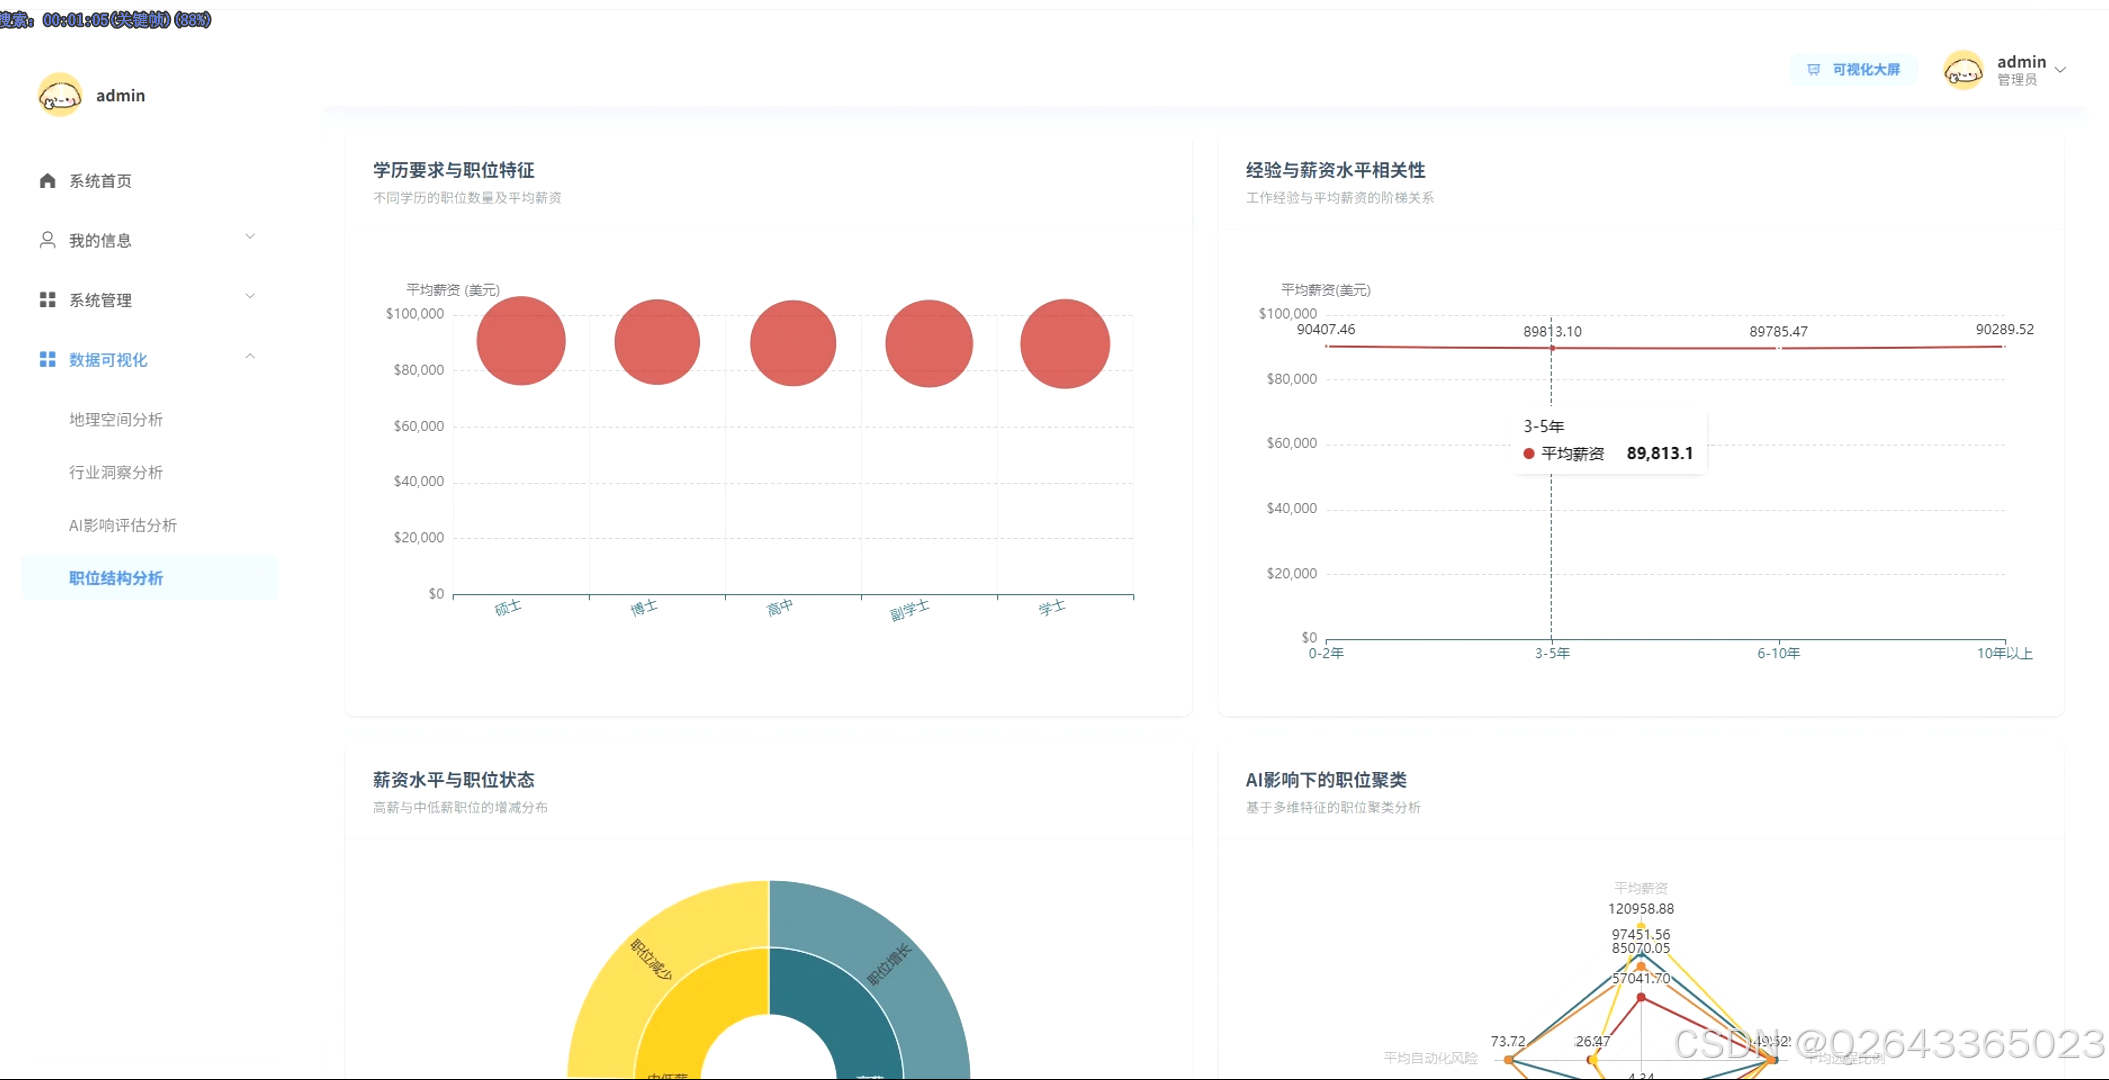This screenshot has width=2109, height=1080.
Task: Click the 90407.46 value label
Action: (1326, 329)
